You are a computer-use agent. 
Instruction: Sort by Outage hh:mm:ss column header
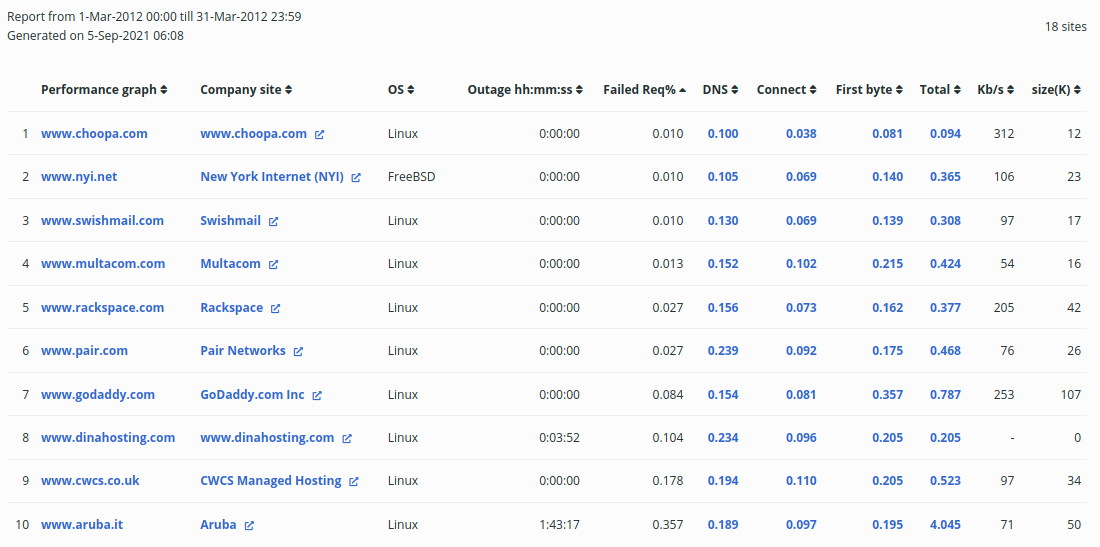click(x=524, y=90)
